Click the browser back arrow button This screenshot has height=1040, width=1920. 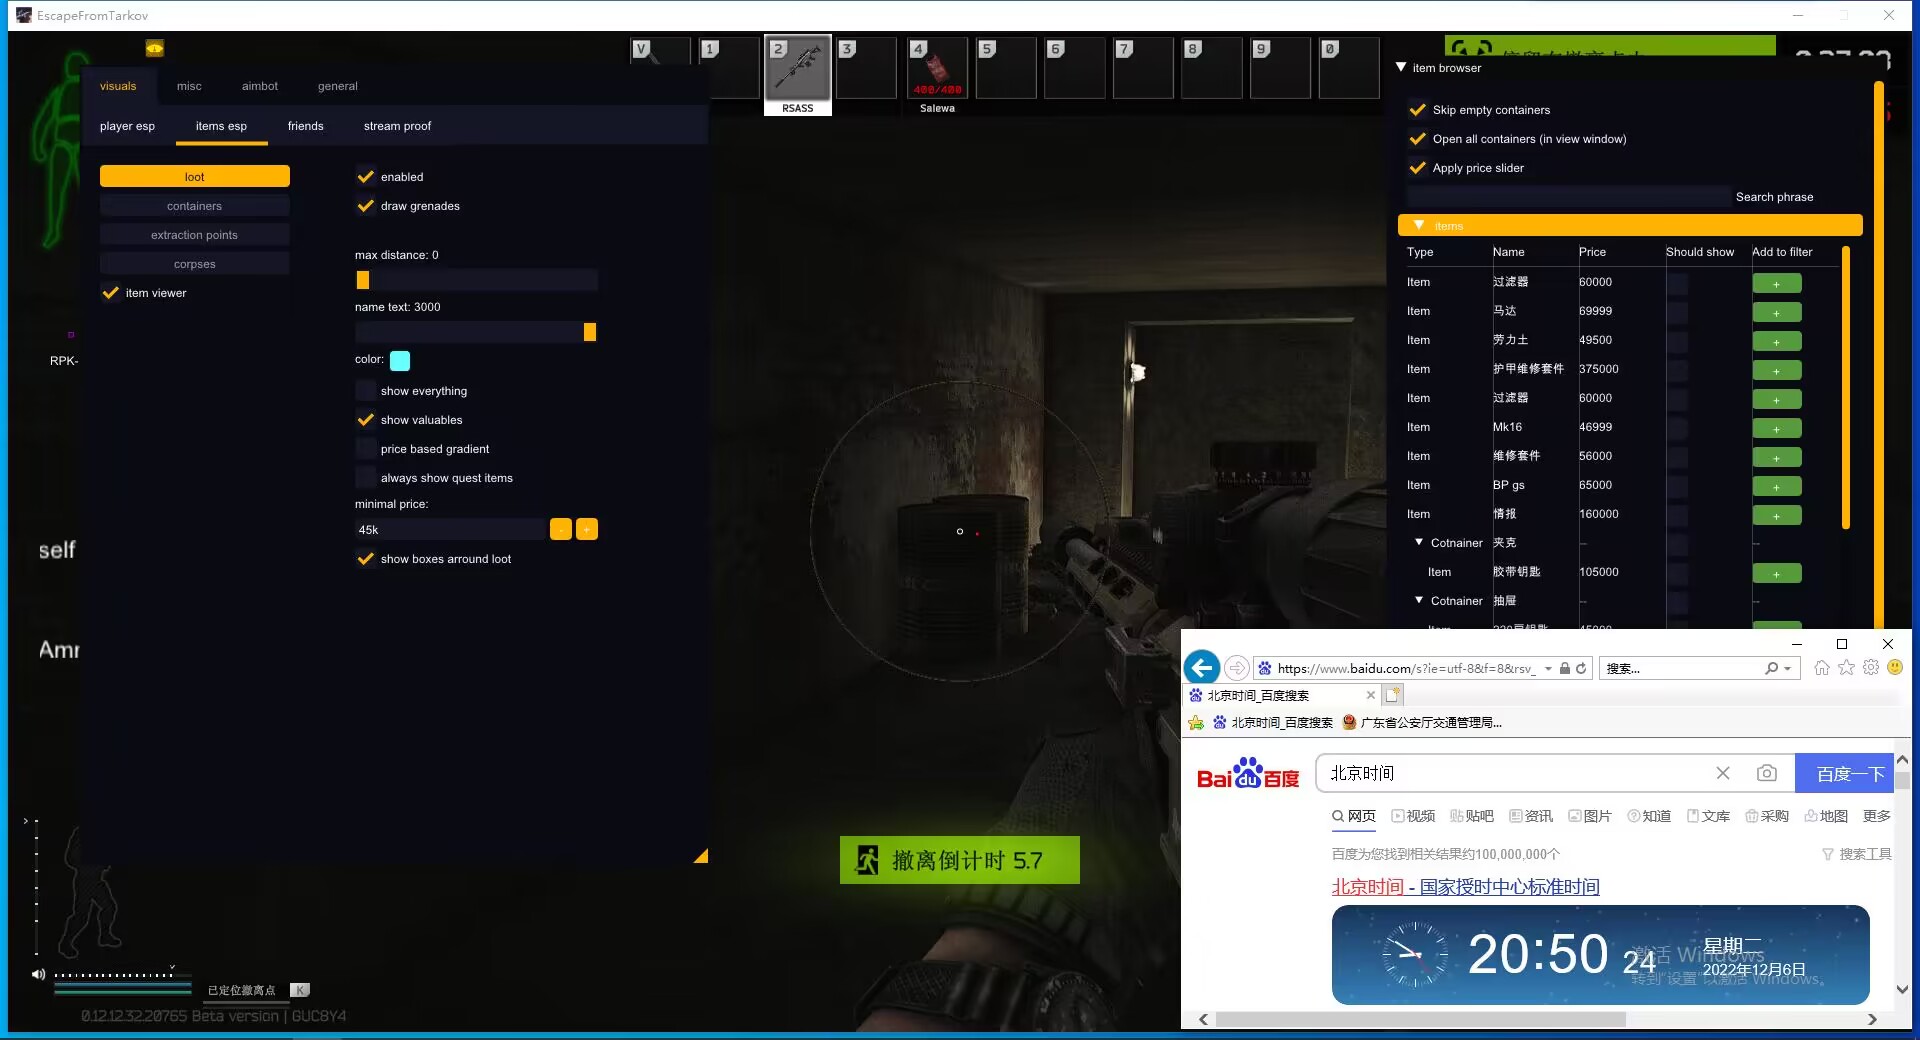click(x=1201, y=668)
